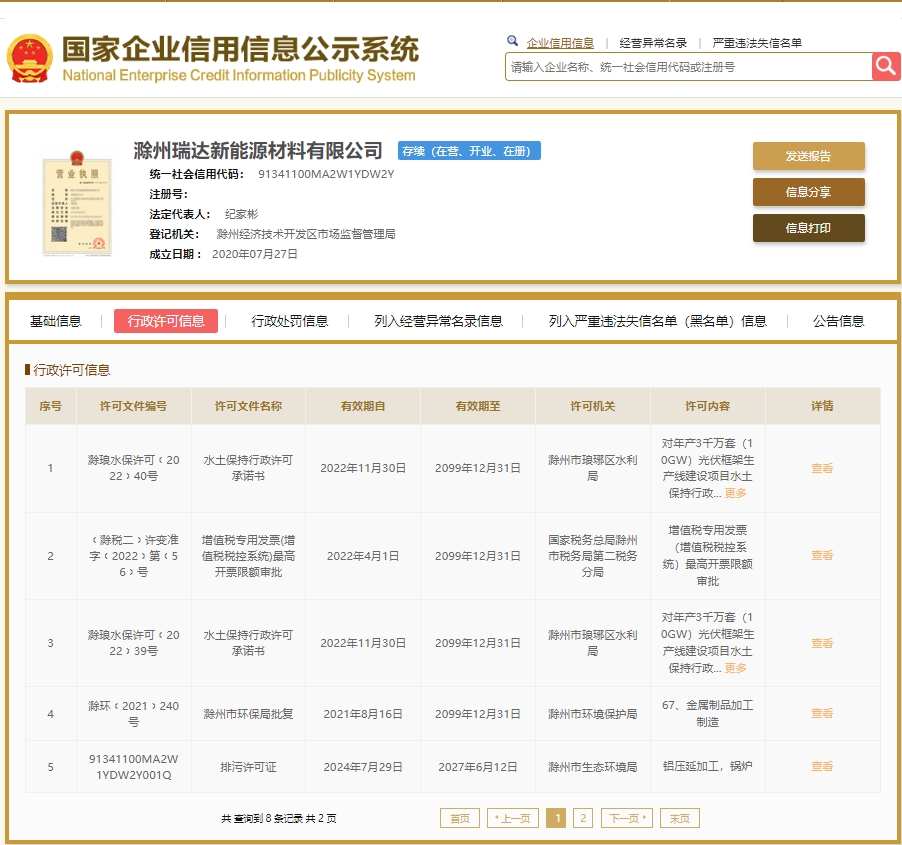Click the 许可内容 column header
This screenshot has height=845, width=902.
point(708,406)
